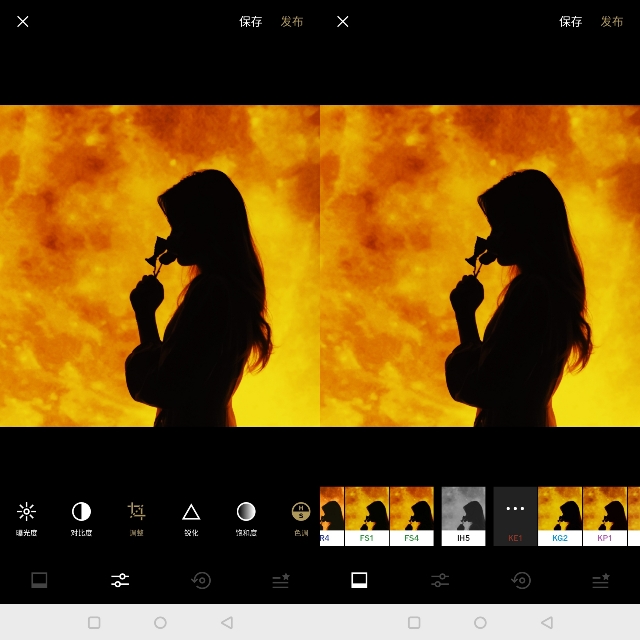Open the undo history icon on the adjustment tools screen
Image resolution: width=640 pixels, height=640 pixels.
[201, 580]
